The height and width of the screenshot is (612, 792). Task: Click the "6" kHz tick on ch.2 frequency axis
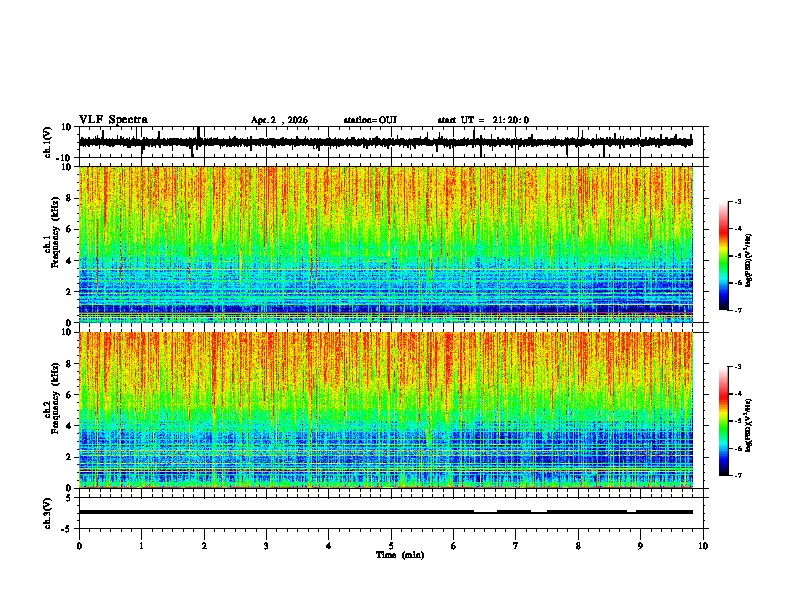[69, 395]
